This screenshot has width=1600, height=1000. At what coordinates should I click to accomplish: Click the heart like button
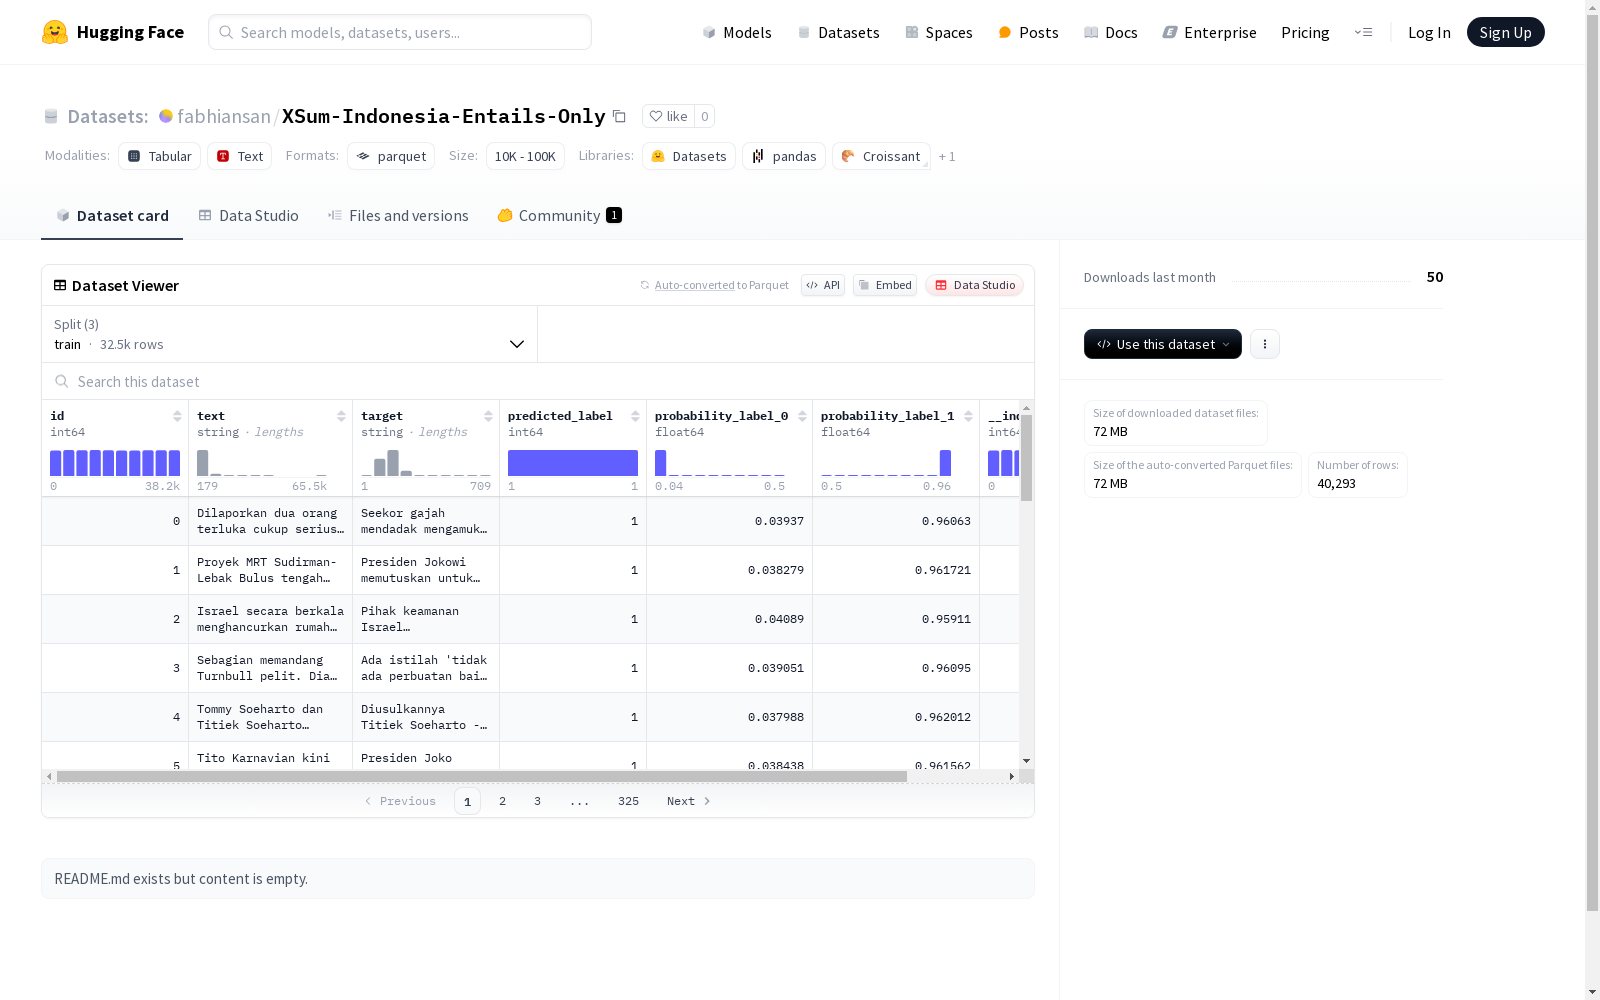pos(668,116)
